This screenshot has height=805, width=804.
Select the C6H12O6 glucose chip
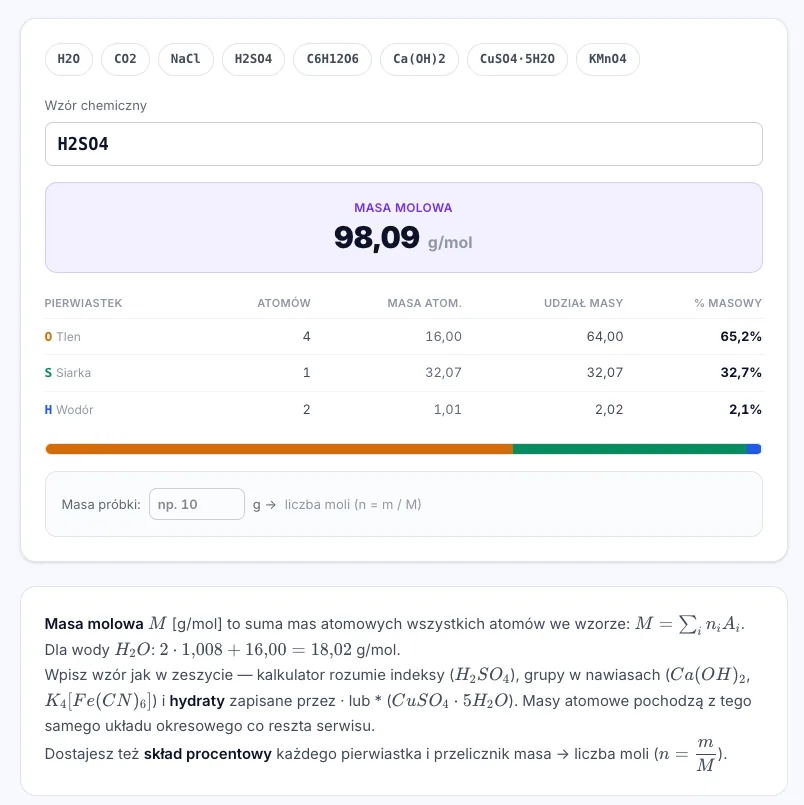[x=332, y=59]
